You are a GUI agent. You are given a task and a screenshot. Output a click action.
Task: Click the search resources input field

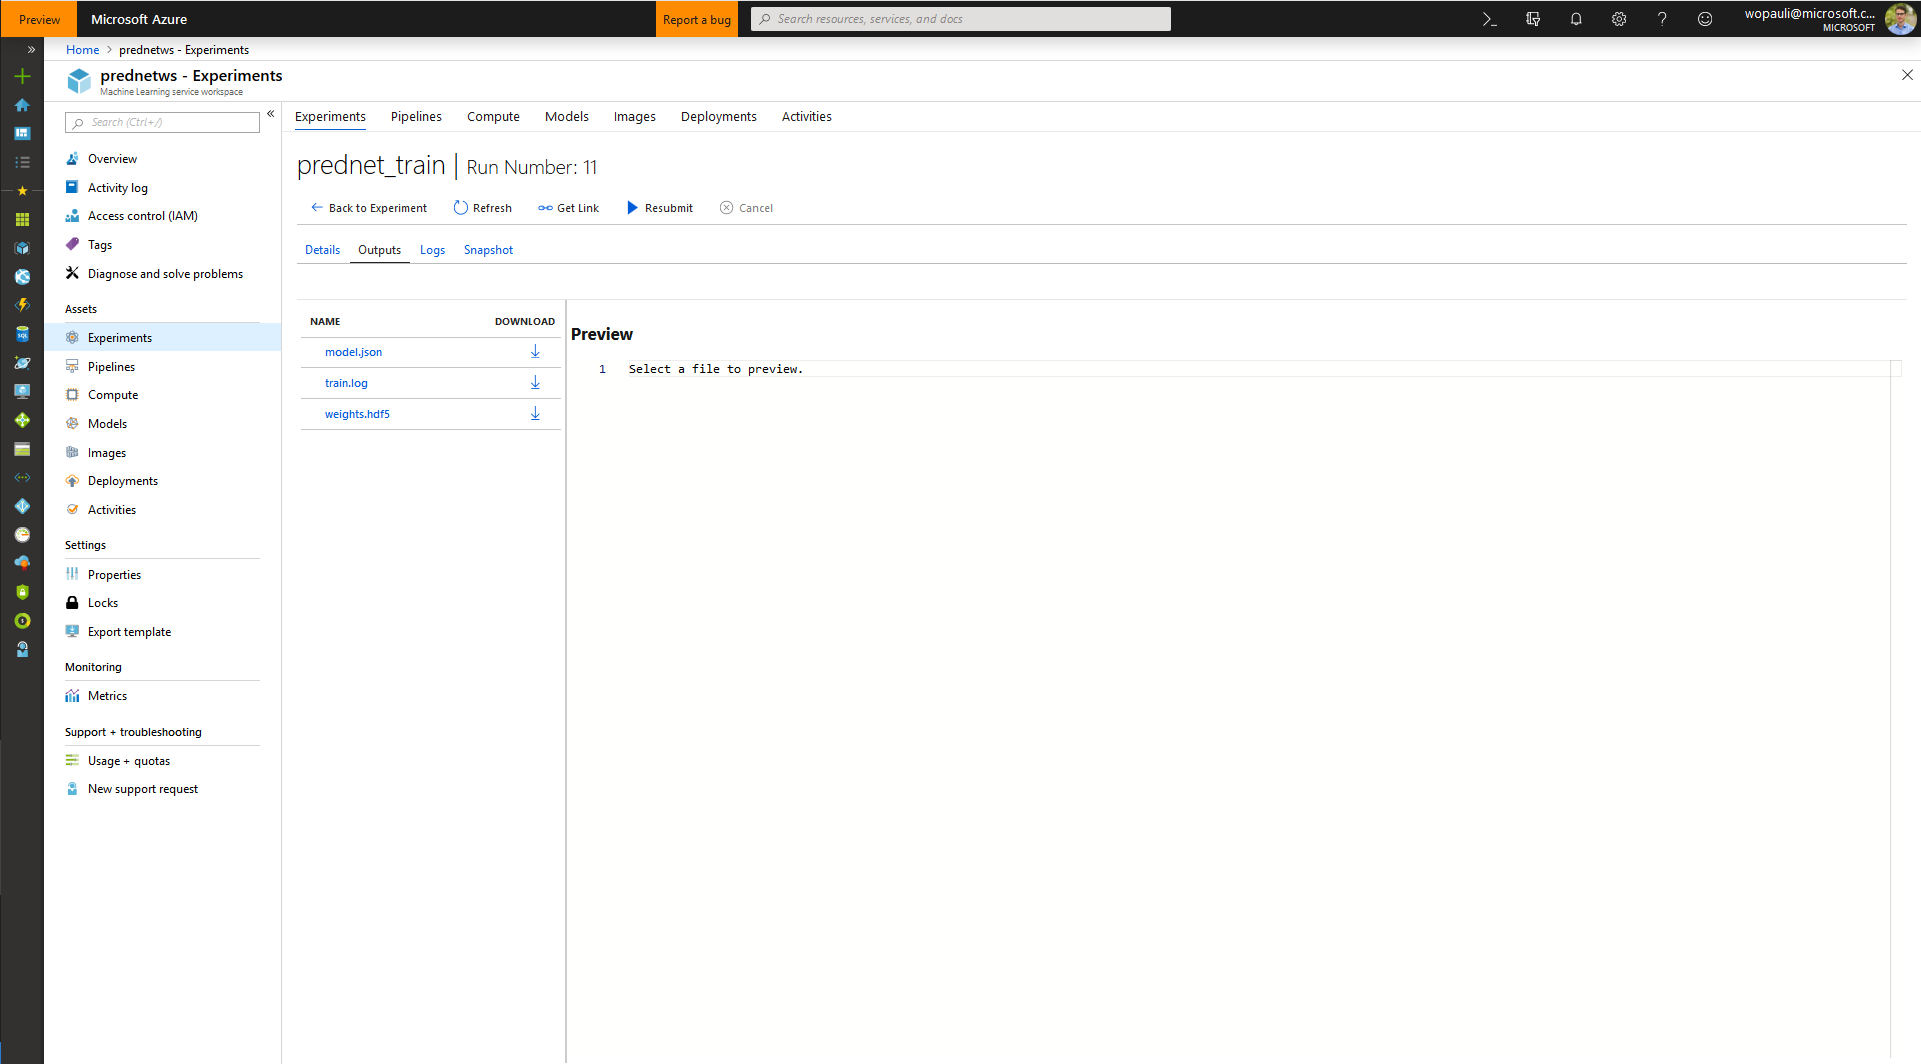[960, 18]
